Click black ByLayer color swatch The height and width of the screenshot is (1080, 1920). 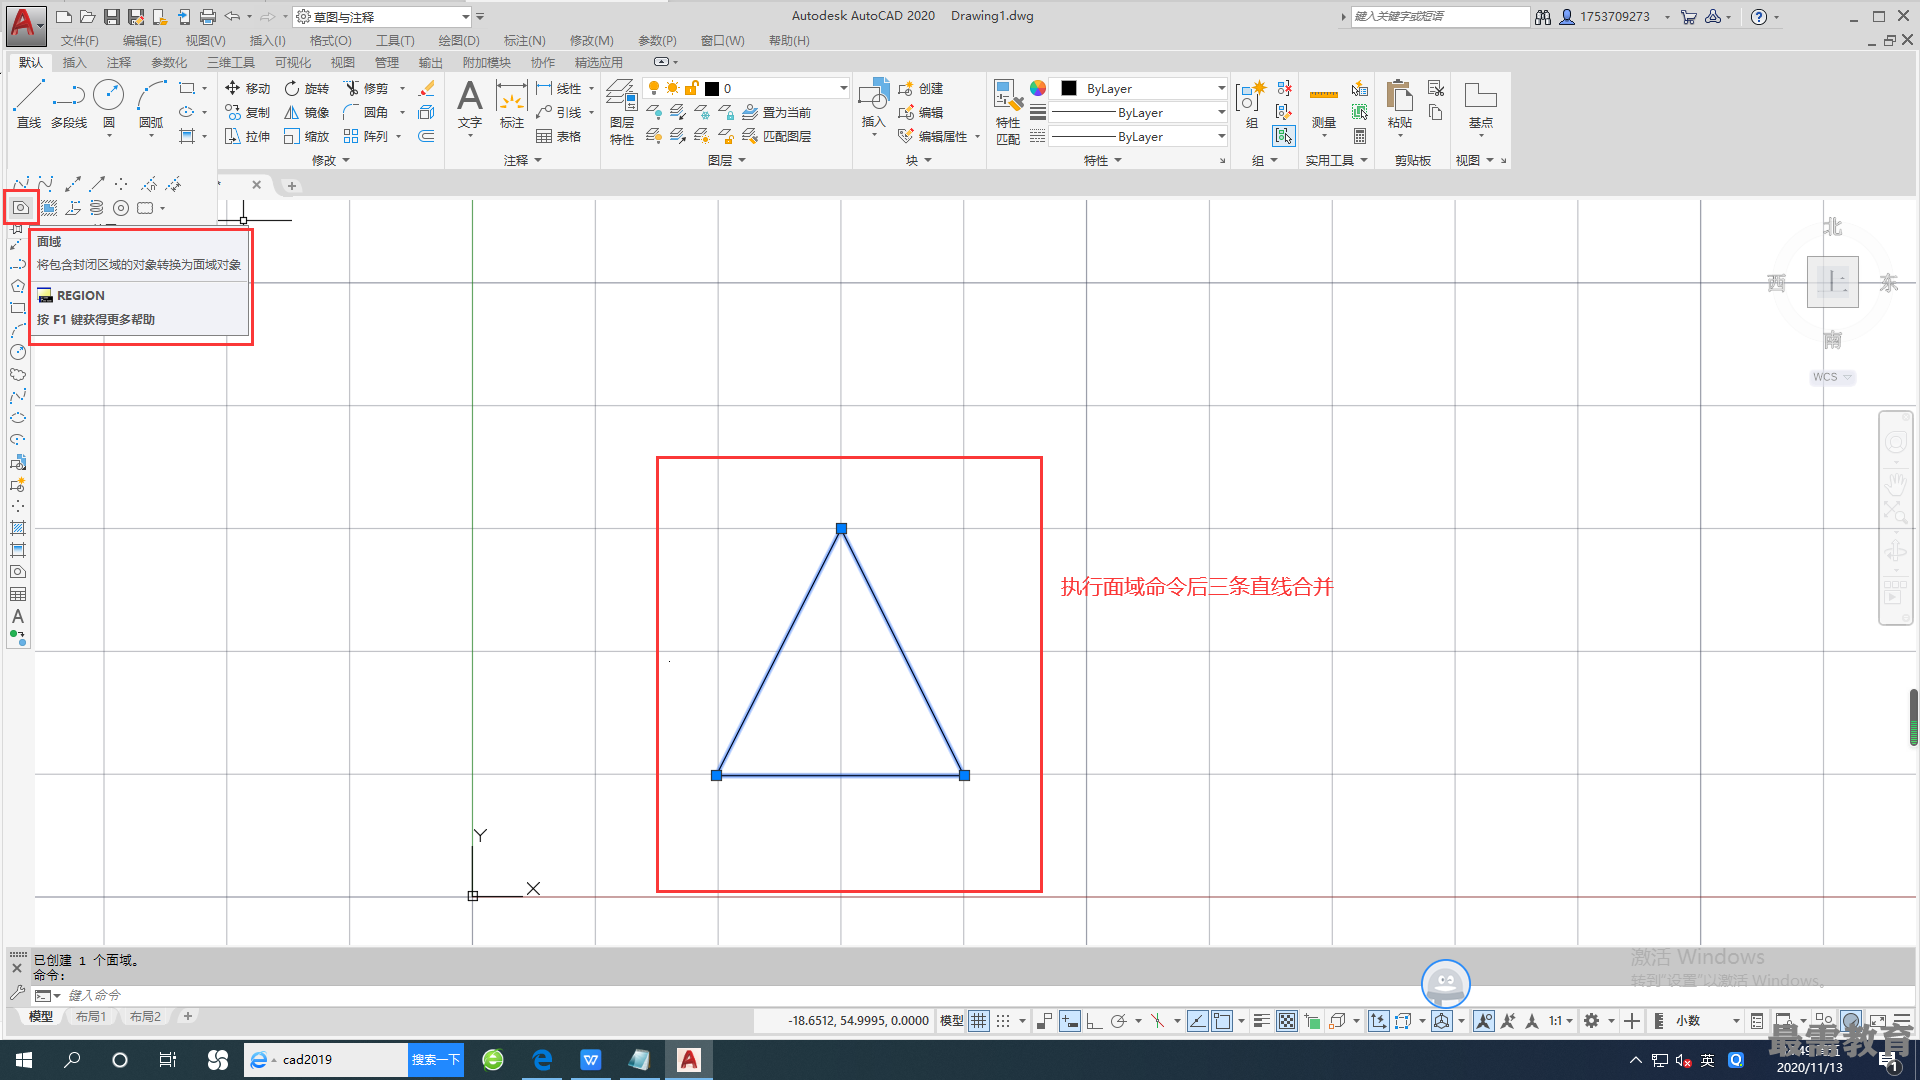1069,89
